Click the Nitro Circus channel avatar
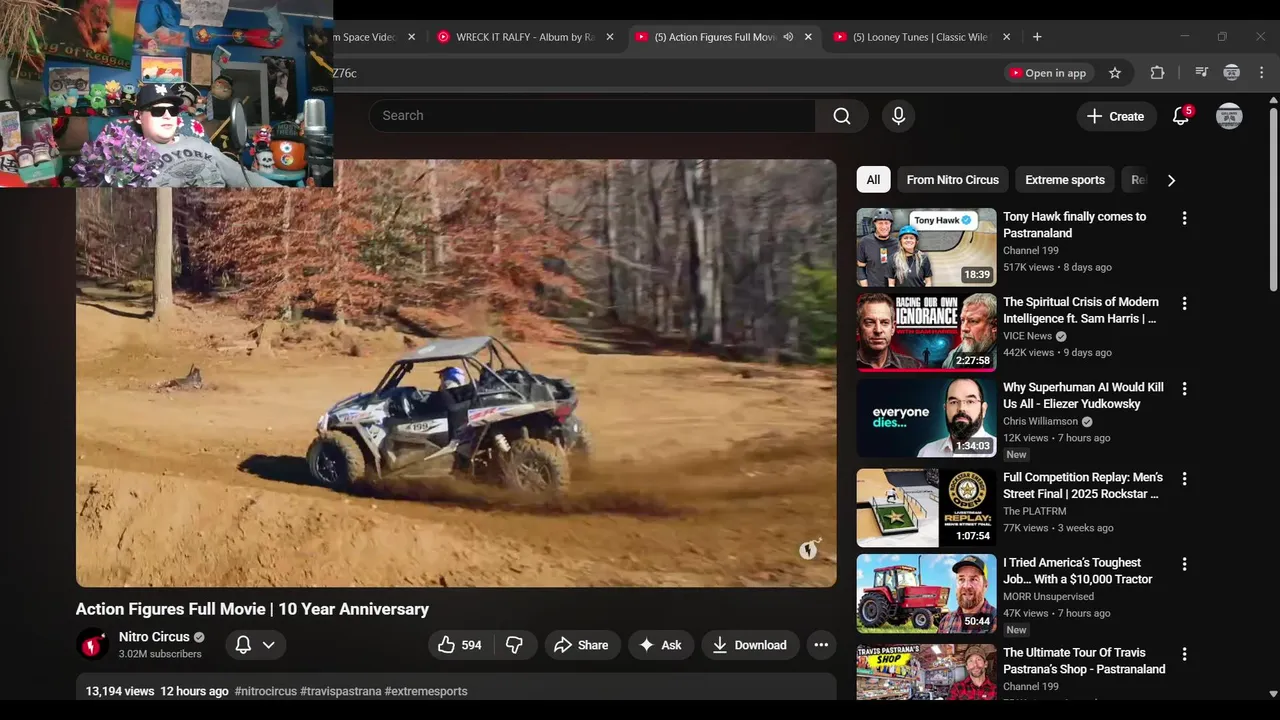This screenshot has height=720, width=1280. [x=93, y=645]
